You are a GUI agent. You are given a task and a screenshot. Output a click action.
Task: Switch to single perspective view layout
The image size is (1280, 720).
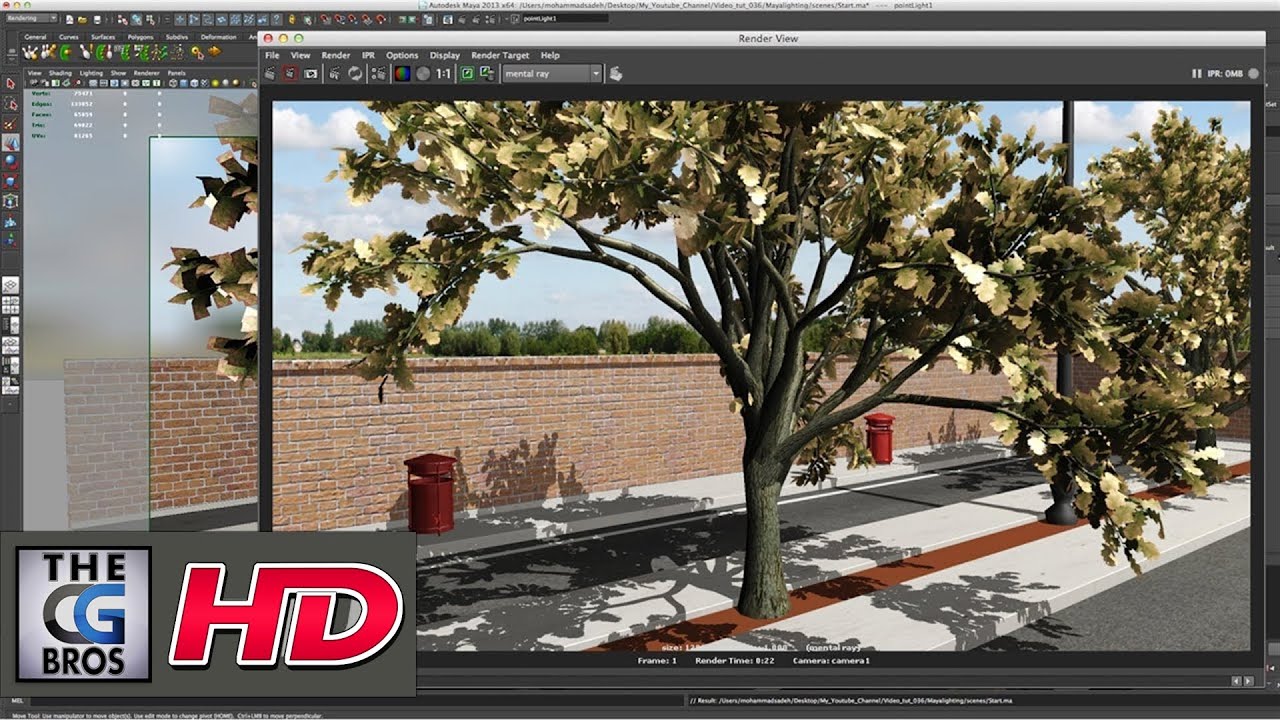tap(10, 285)
